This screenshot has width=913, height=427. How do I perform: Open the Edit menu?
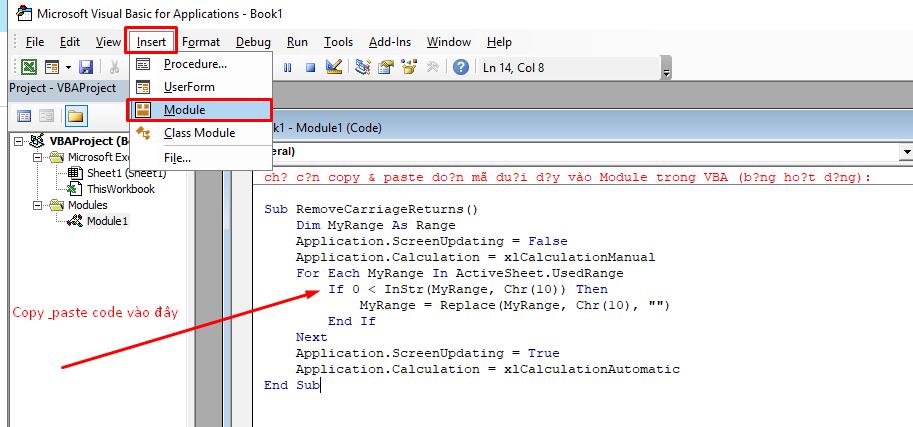[x=70, y=42]
